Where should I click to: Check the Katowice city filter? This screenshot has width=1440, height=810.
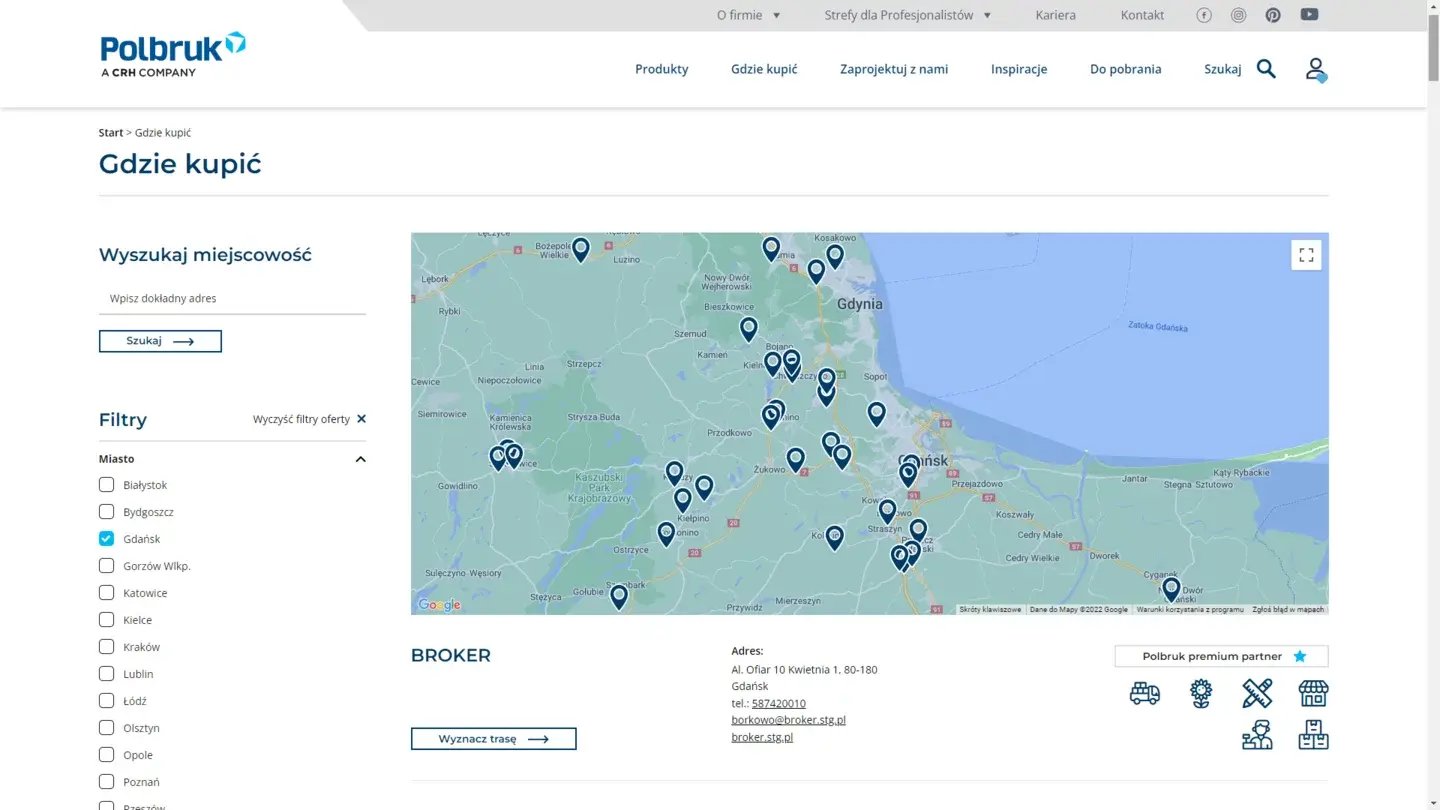click(x=107, y=593)
